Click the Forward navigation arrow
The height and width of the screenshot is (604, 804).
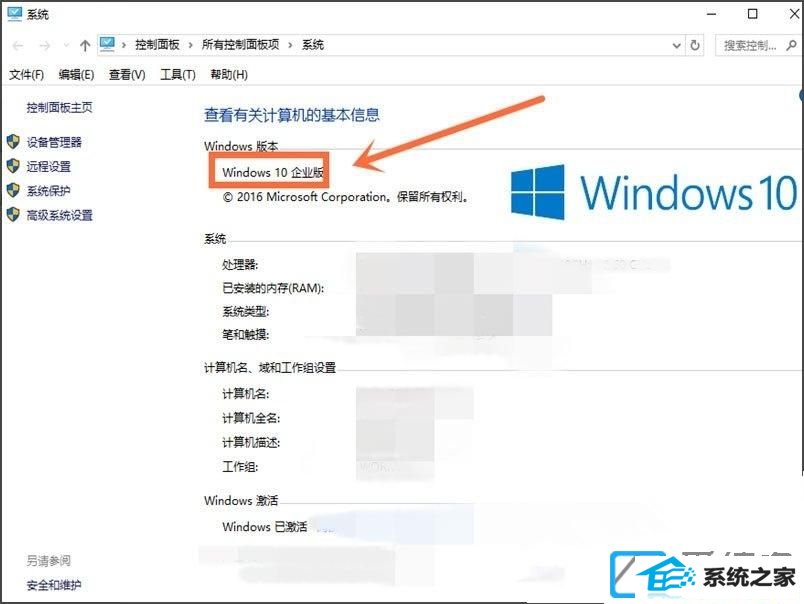point(45,46)
